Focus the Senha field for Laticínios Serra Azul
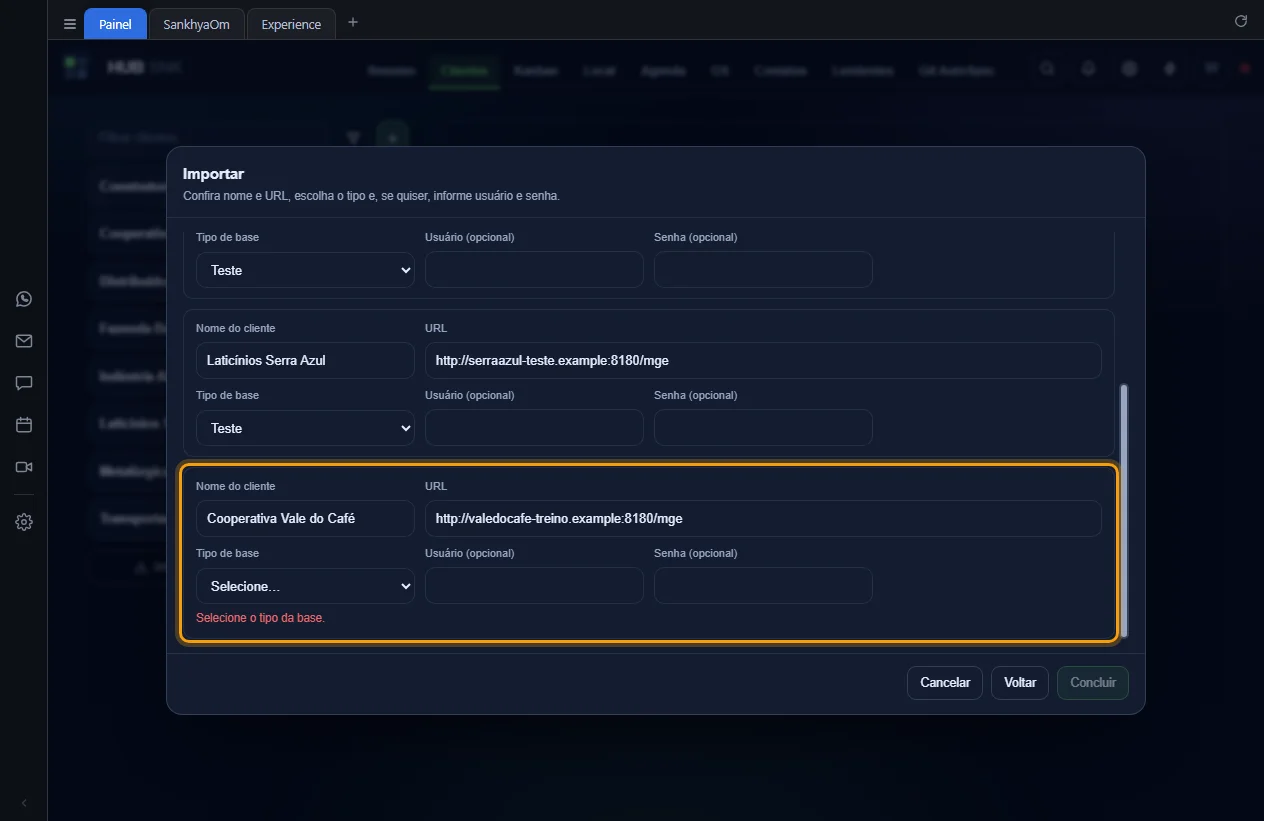The width and height of the screenshot is (1264, 821). 763,428
